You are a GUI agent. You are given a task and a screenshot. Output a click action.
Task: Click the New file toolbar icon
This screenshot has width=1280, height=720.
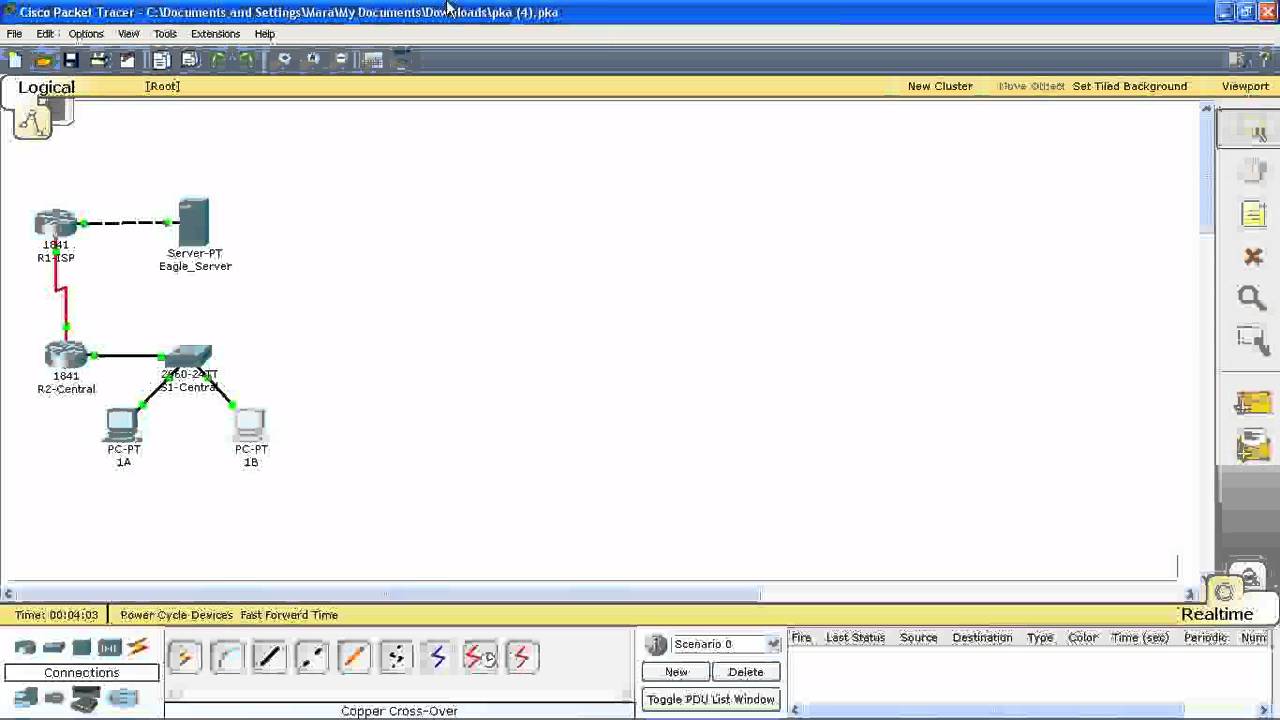click(15, 60)
